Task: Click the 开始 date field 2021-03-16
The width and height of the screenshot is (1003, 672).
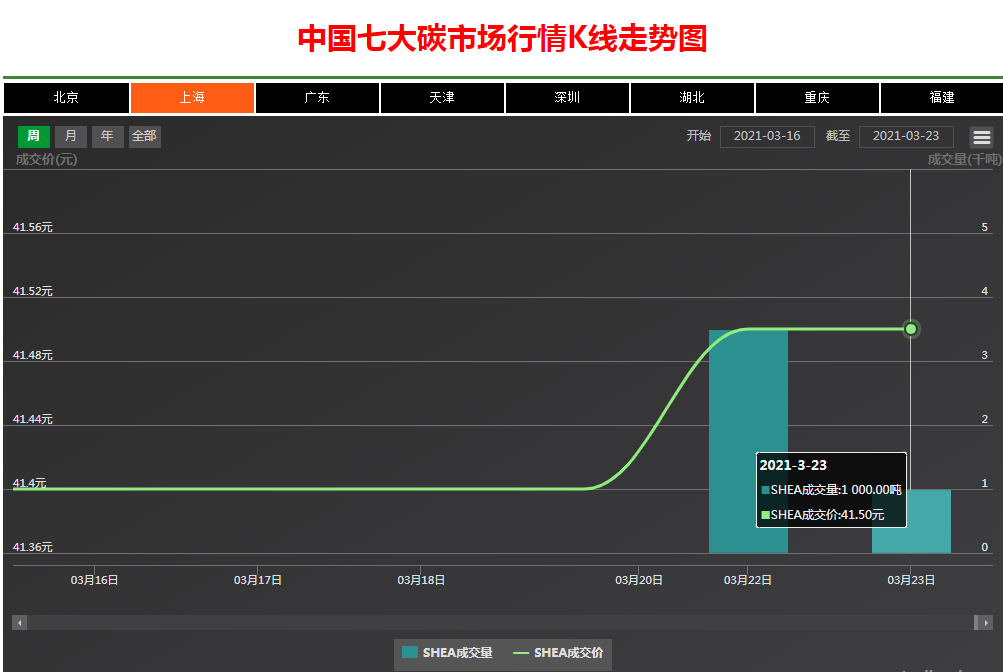Action: [767, 136]
